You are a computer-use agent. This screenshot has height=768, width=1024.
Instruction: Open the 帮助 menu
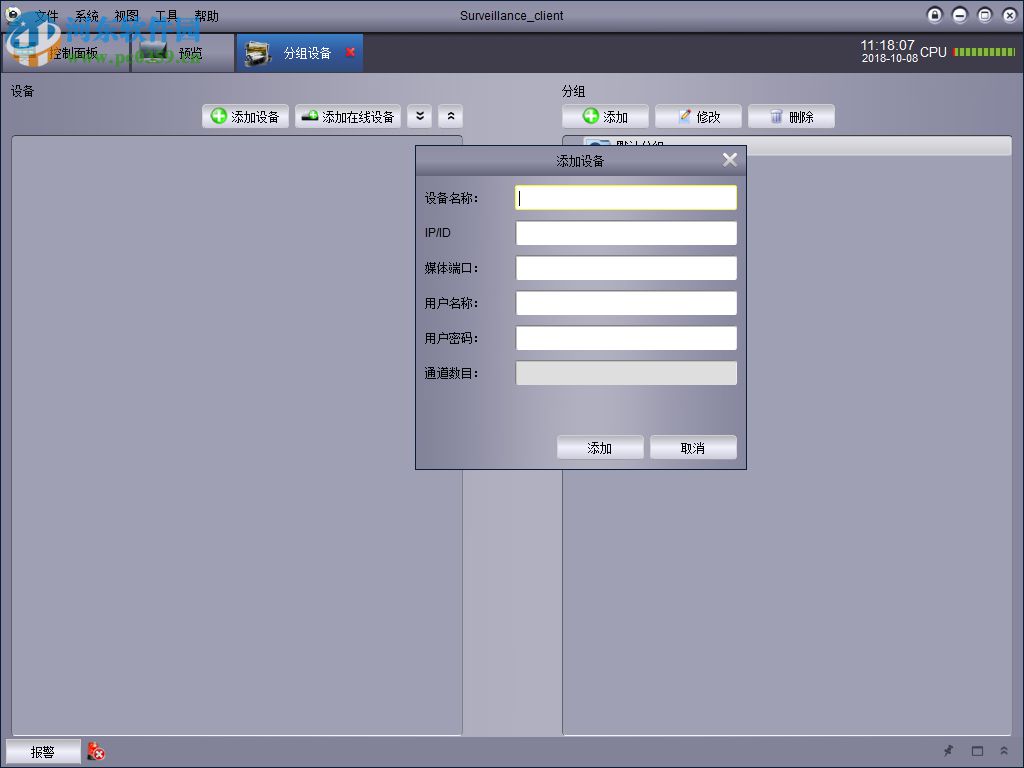pos(206,16)
